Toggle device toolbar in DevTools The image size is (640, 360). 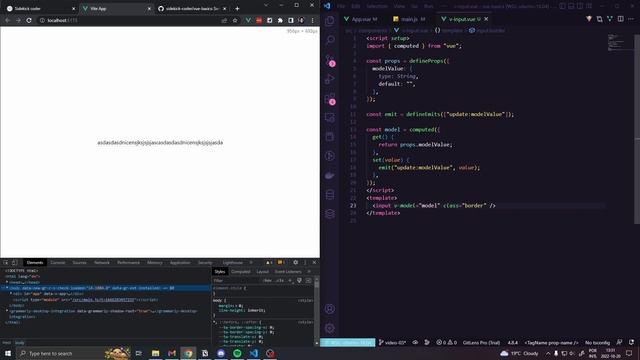[x=15, y=262]
